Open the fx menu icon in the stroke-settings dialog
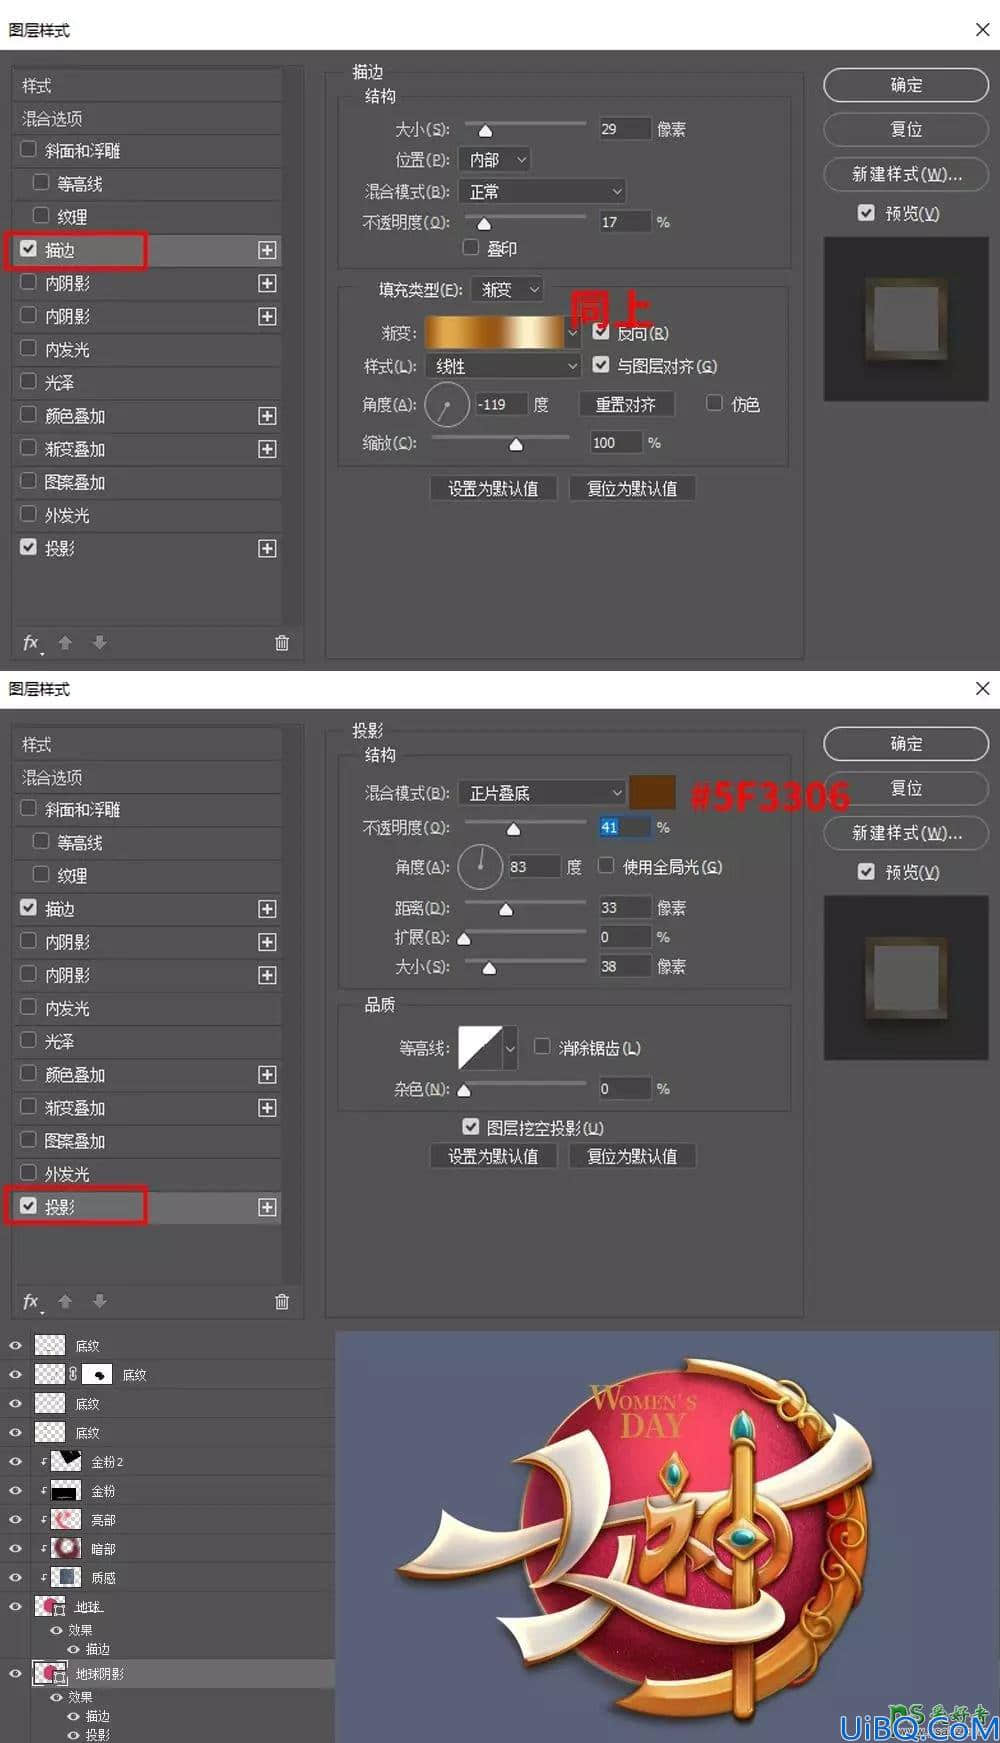This screenshot has width=1000, height=1743. coord(32,643)
